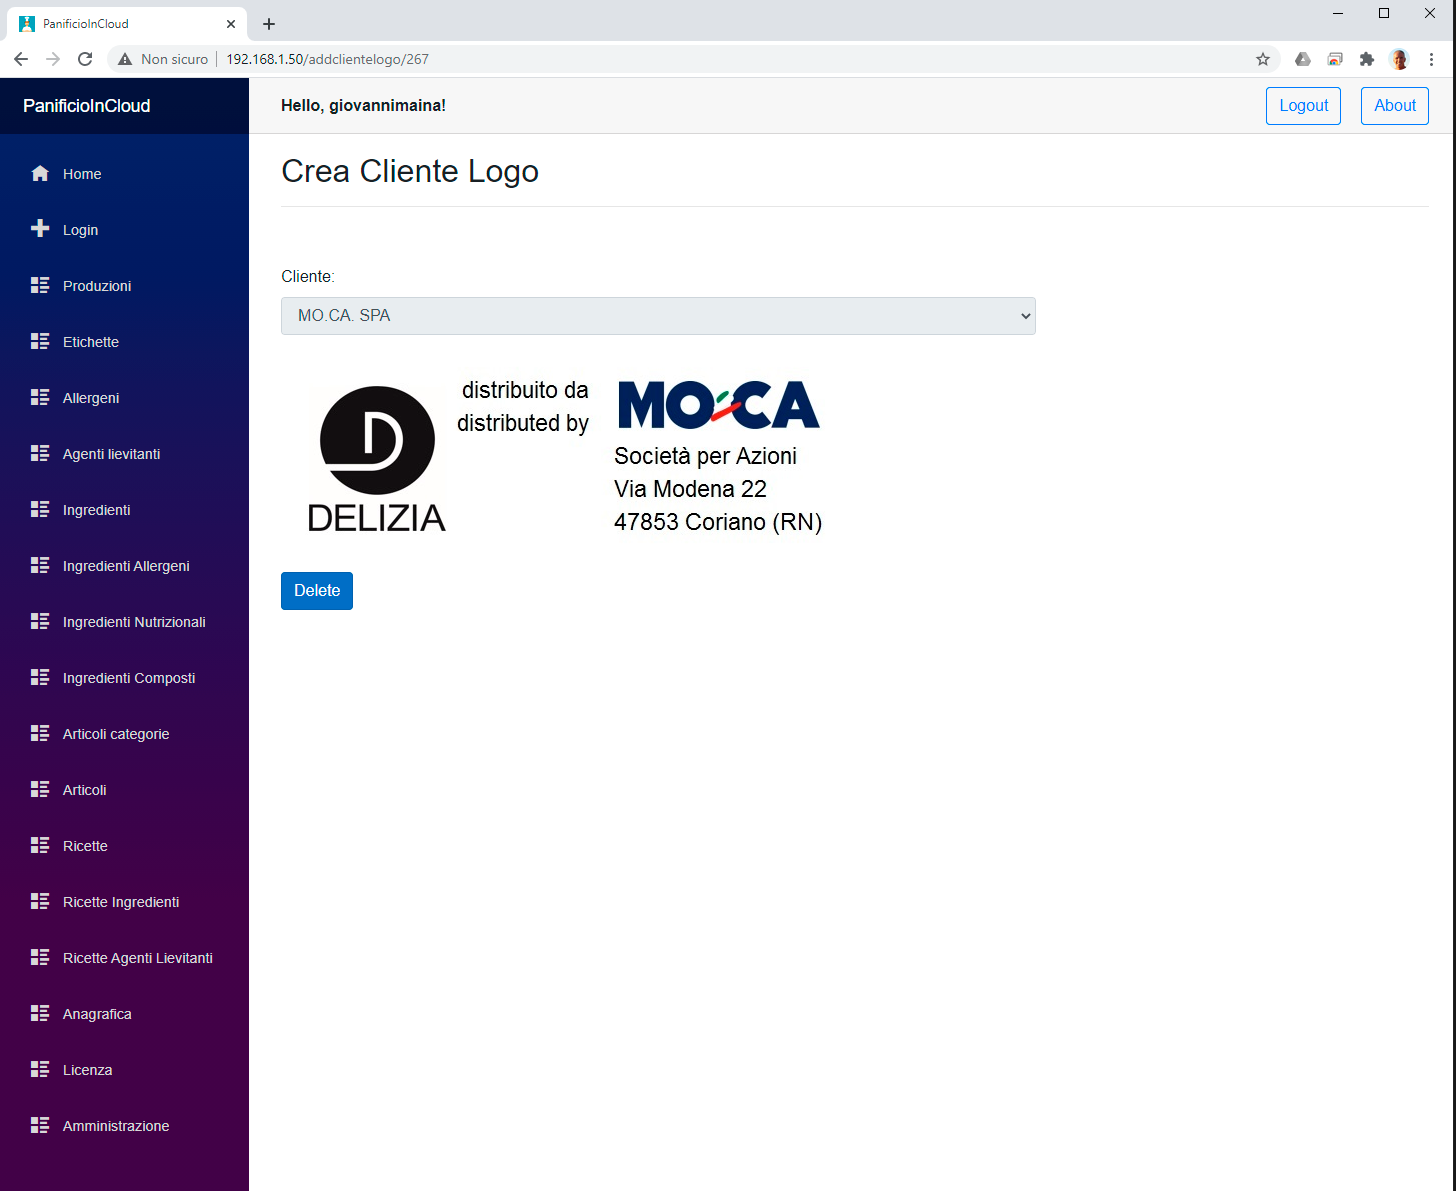1456x1191 pixels.
Task: Select Etichette in the sidebar
Action: pyautogui.click(x=124, y=342)
